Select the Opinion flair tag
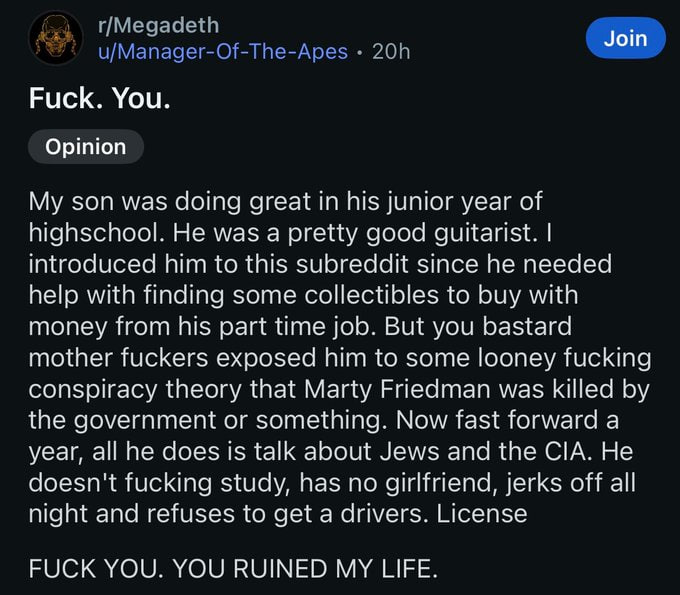 click(x=86, y=147)
